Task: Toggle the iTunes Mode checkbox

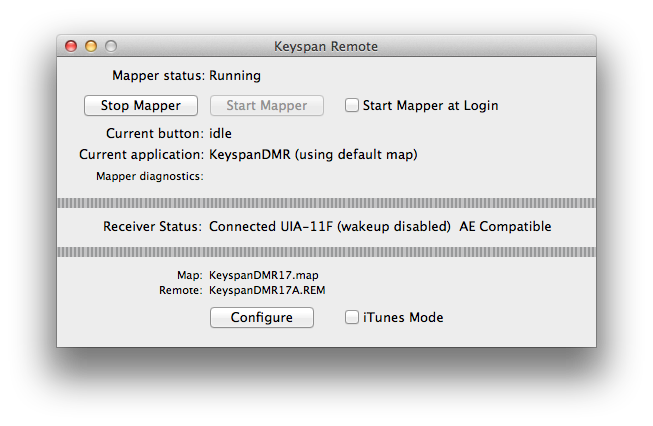Action: pos(352,317)
